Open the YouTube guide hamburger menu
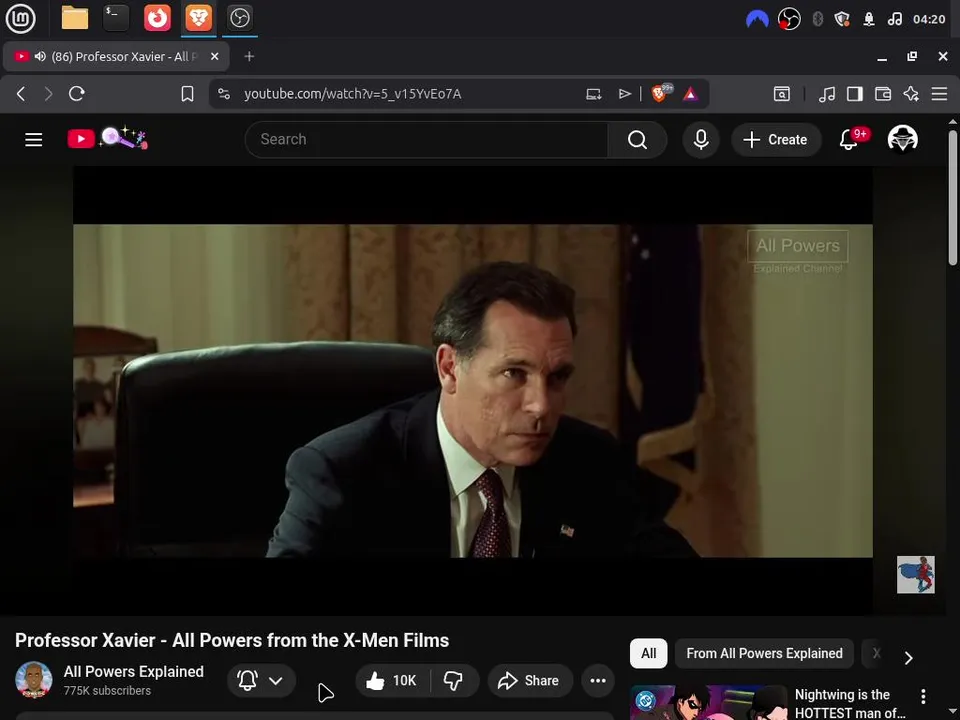Image resolution: width=960 pixels, height=720 pixels. [x=34, y=140]
